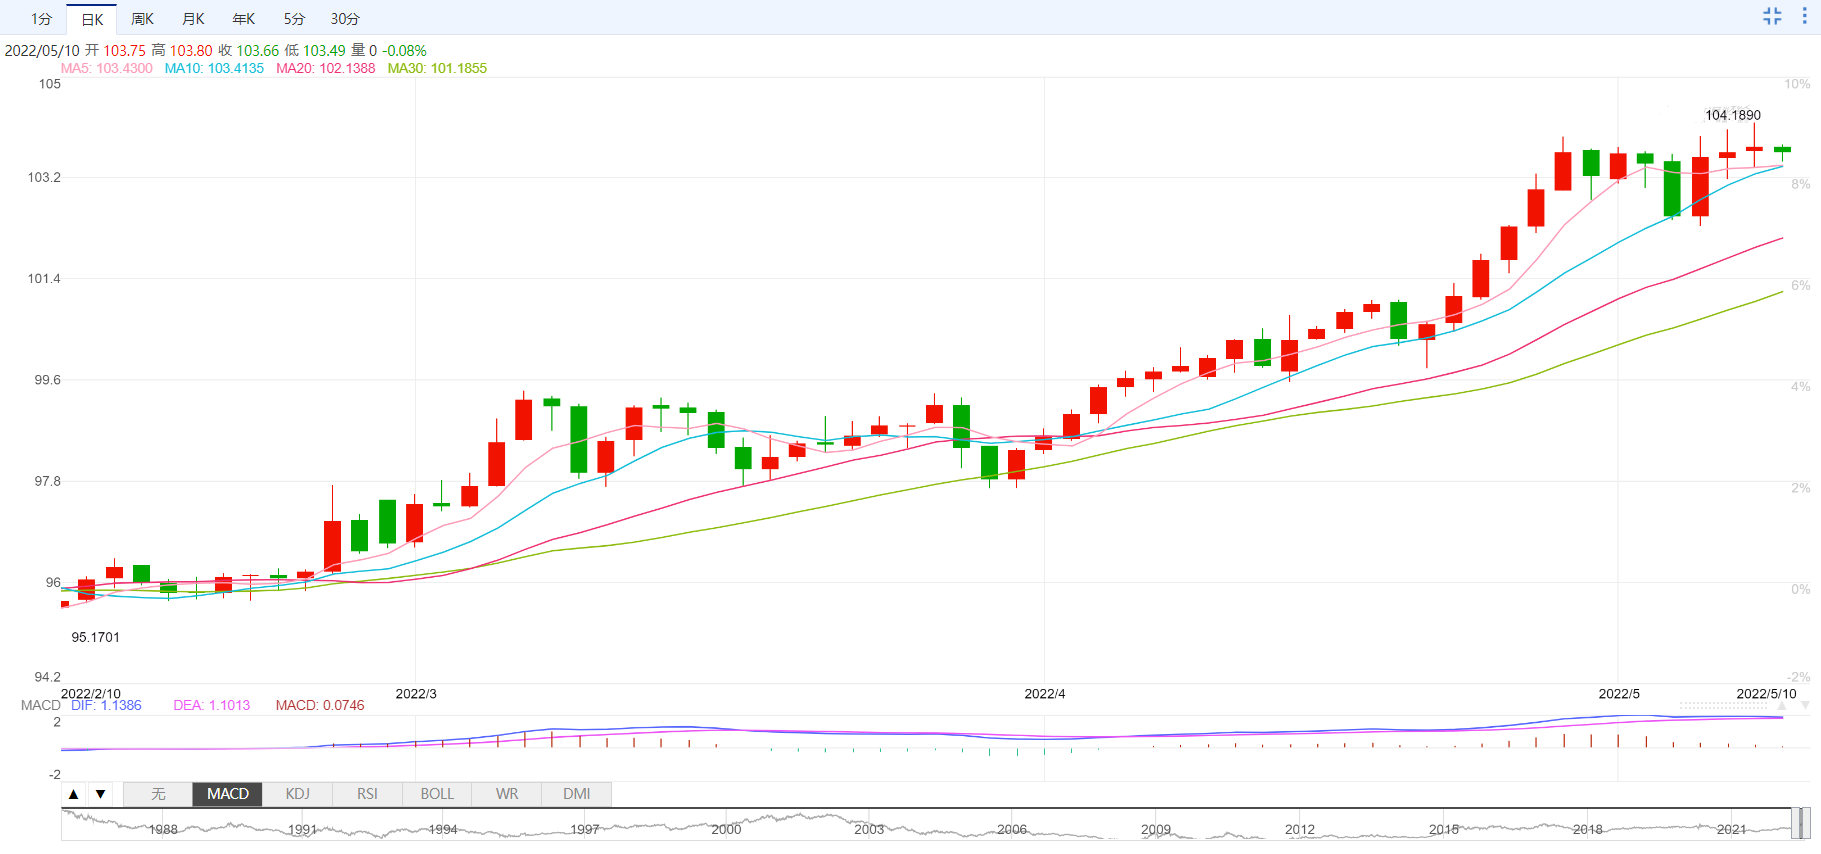The width and height of the screenshot is (1821, 854).
Task: Exit fullscreen with the collapse arrows icon
Action: tap(1772, 16)
